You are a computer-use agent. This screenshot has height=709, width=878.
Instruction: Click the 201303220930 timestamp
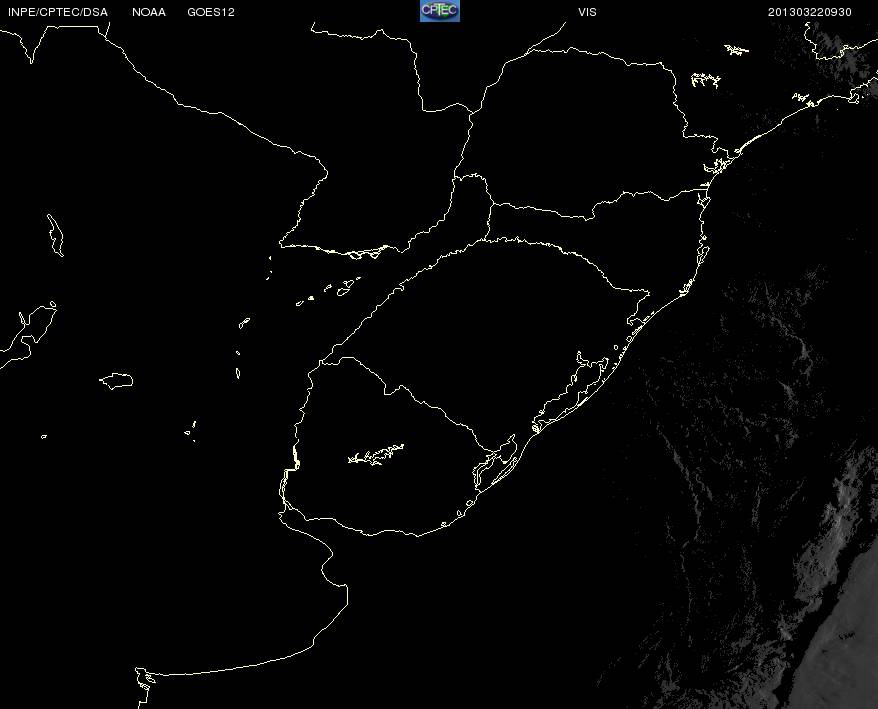pos(810,12)
